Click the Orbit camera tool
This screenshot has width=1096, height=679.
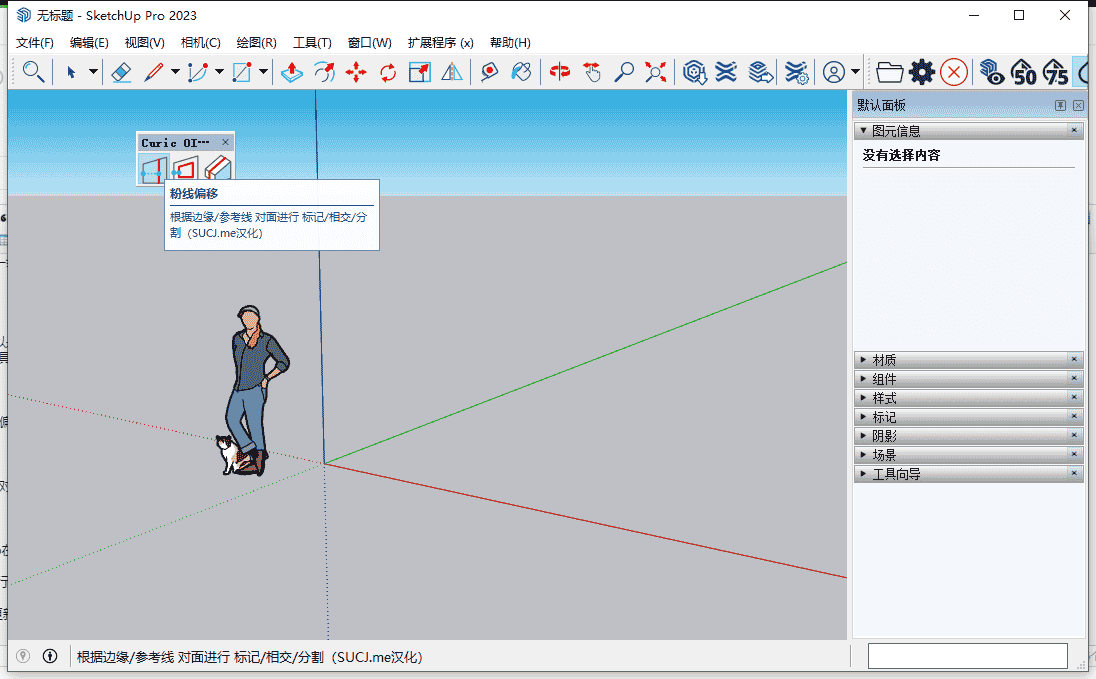[x=560, y=72]
